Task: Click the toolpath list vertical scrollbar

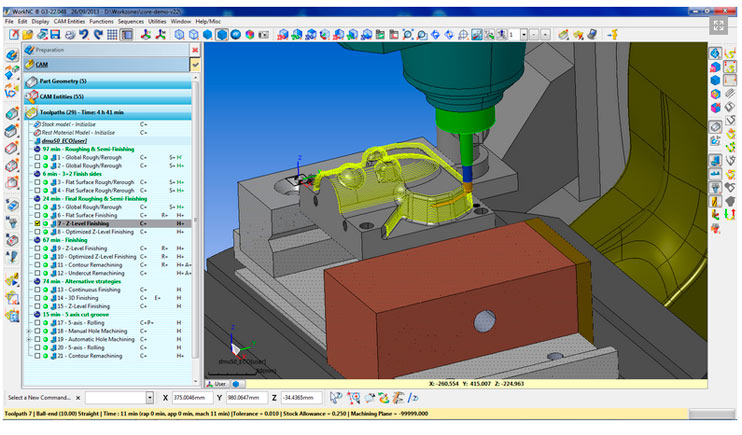Action: [195, 227]
